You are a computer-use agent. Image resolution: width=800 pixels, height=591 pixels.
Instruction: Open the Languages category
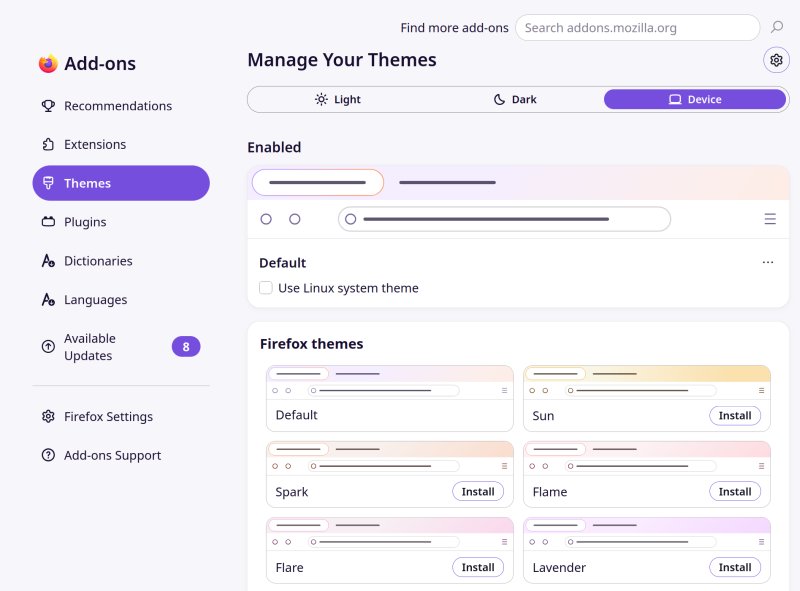coord(121,299)
